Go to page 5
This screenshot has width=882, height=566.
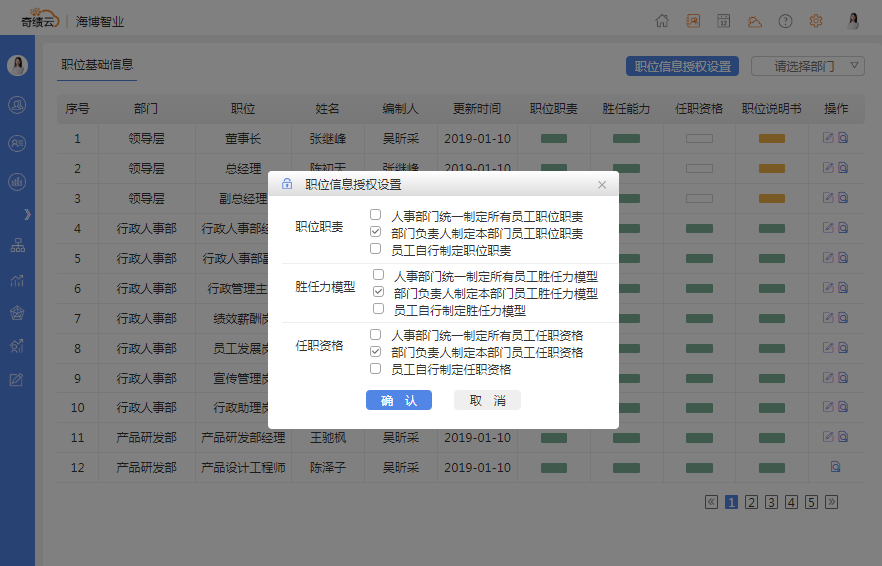[811, 502]
